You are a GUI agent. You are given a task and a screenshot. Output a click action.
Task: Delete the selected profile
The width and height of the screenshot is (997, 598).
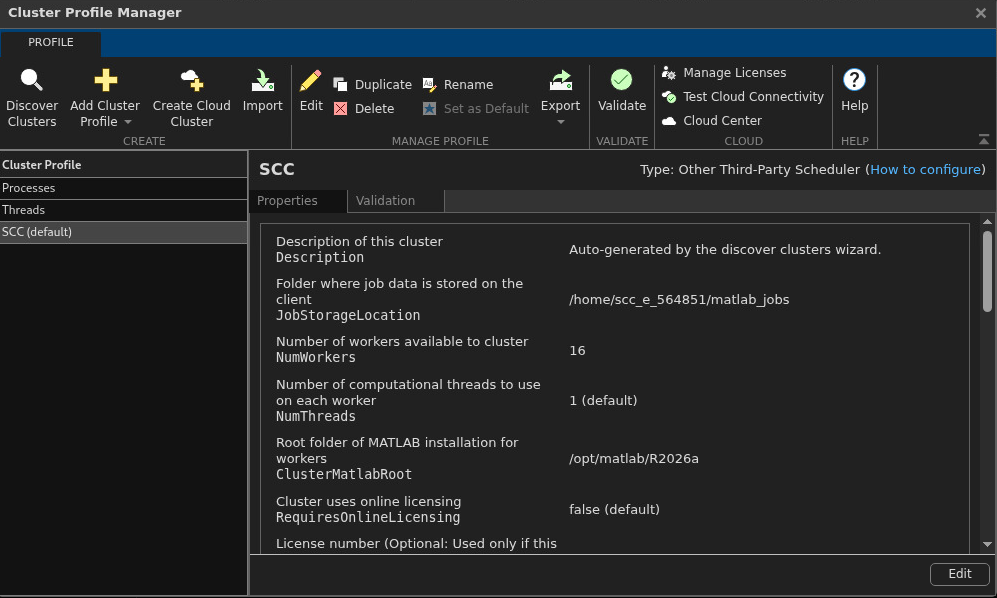364,109
